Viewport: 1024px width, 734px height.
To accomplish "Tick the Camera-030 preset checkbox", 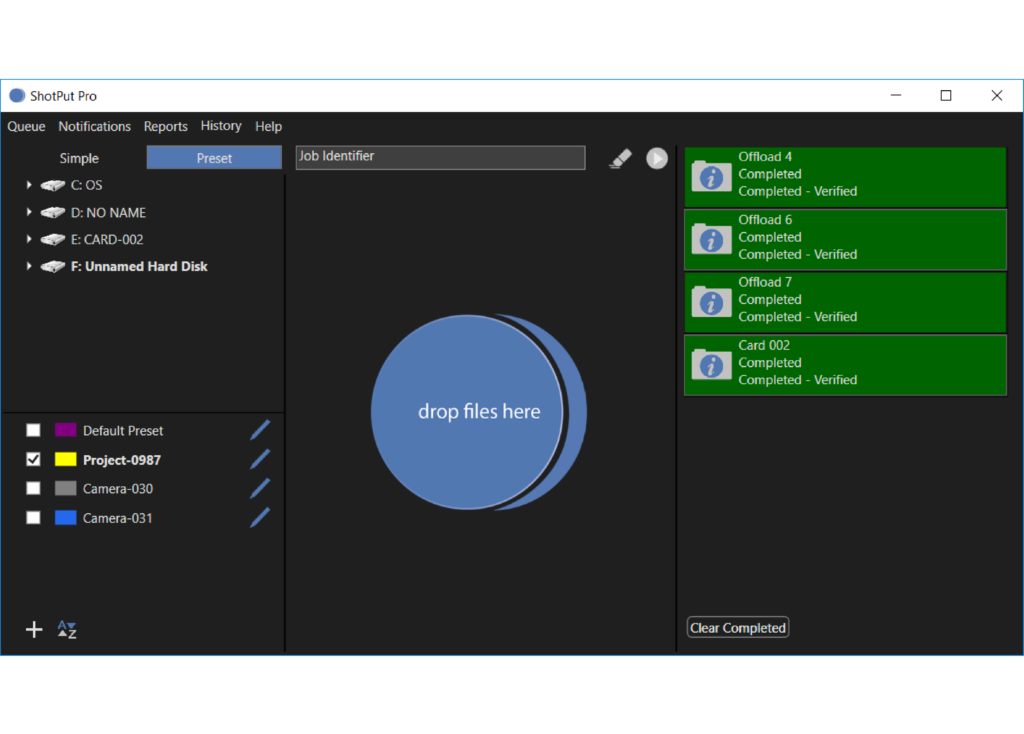I will tap(34, 489).
